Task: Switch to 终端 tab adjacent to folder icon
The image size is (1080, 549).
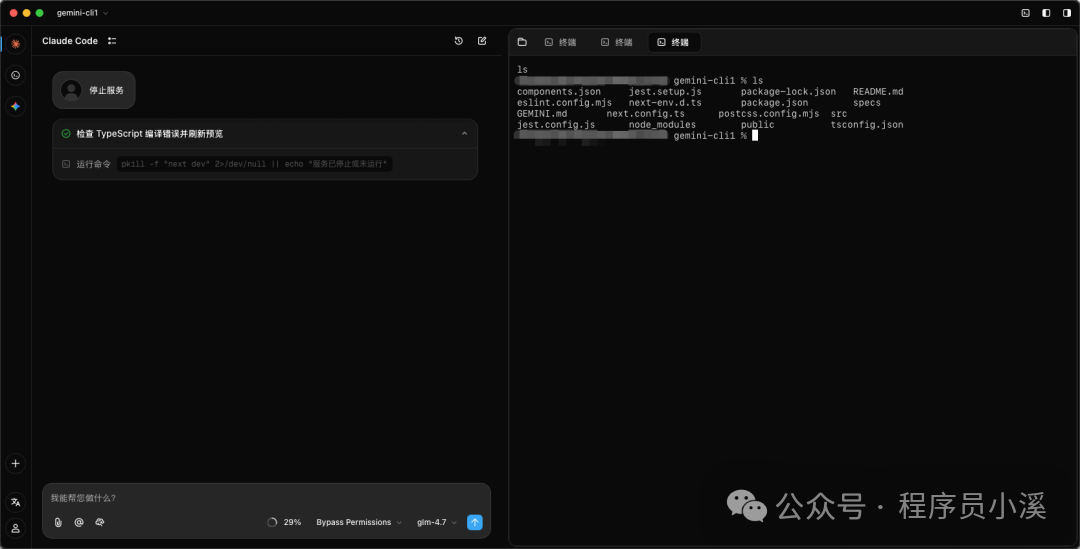Action: click(561, 42)
